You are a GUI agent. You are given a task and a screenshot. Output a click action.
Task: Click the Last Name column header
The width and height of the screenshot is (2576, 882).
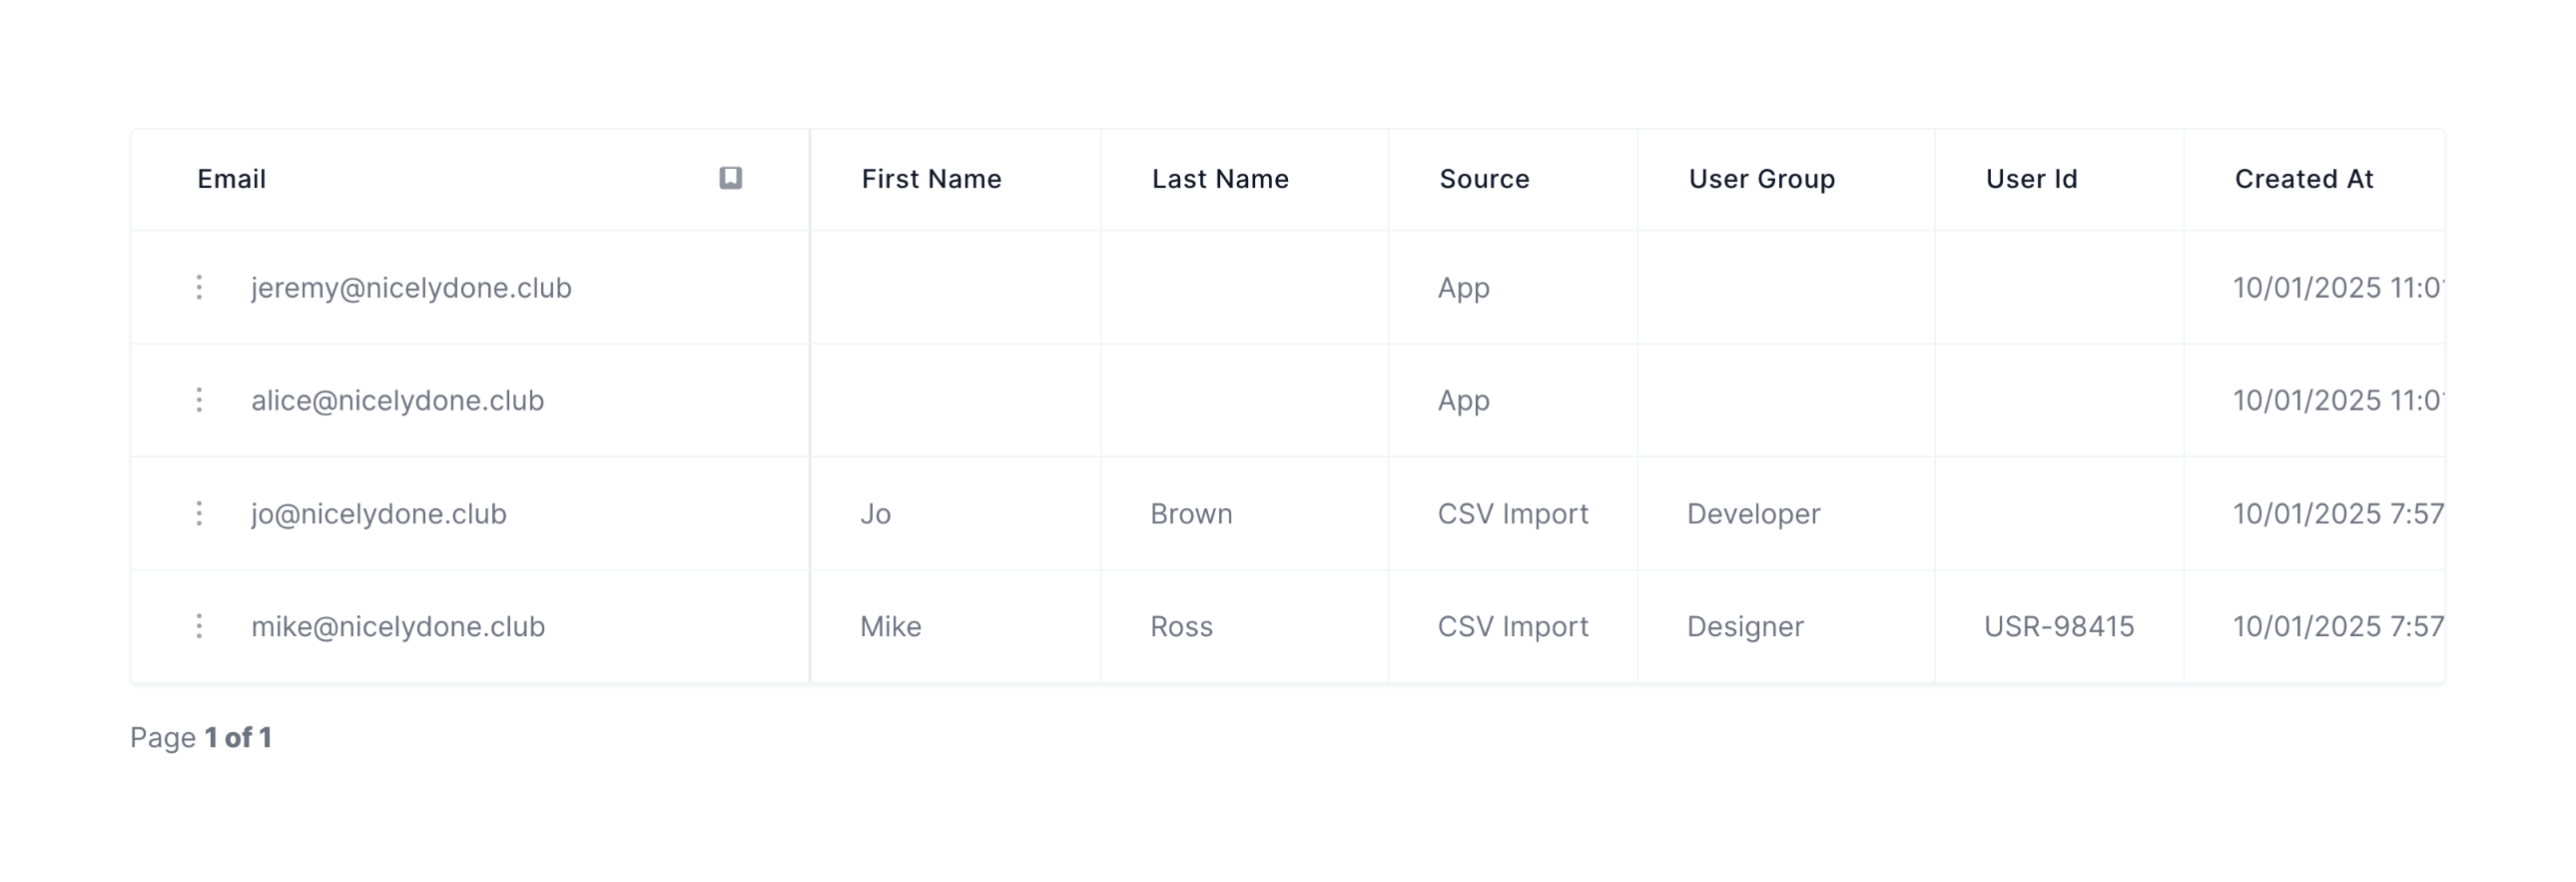1220,179
